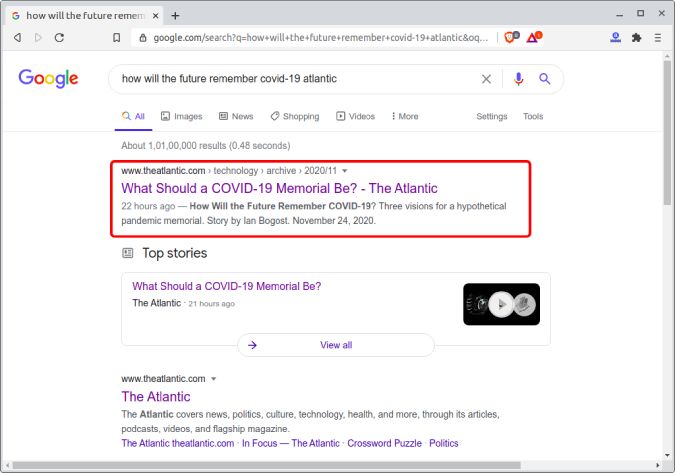Open a new tab with plus
The image size is (675, 473).
pos(175,16)
